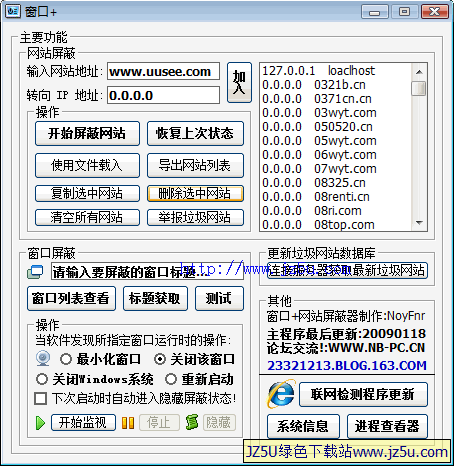Screen dimensions: 454x466
Task: Click 标题获取 button
Action: coord(155,298)
